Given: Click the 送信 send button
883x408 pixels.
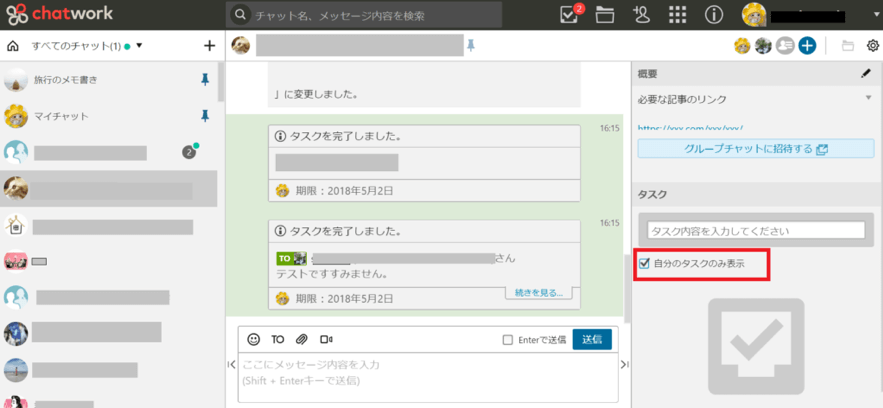Looking at the screenshot, I should click(591, 339).
